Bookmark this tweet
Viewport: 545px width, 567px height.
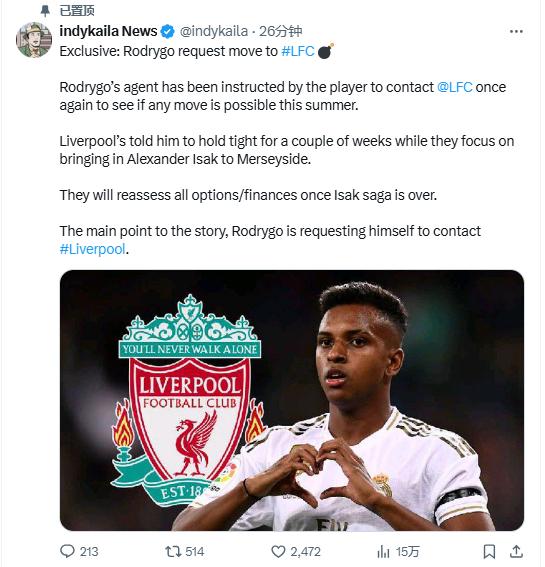(x=489, y=551)
